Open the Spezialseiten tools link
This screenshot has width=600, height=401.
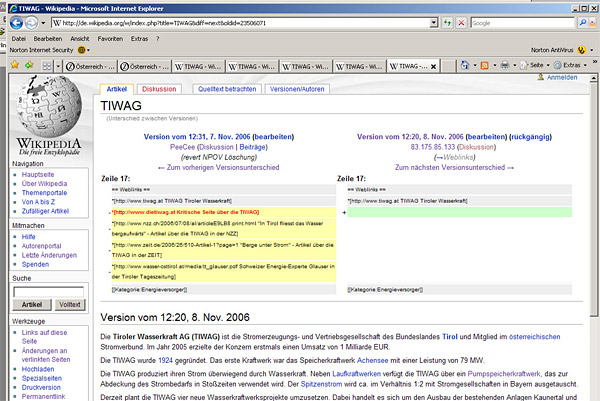coord(42,378)
